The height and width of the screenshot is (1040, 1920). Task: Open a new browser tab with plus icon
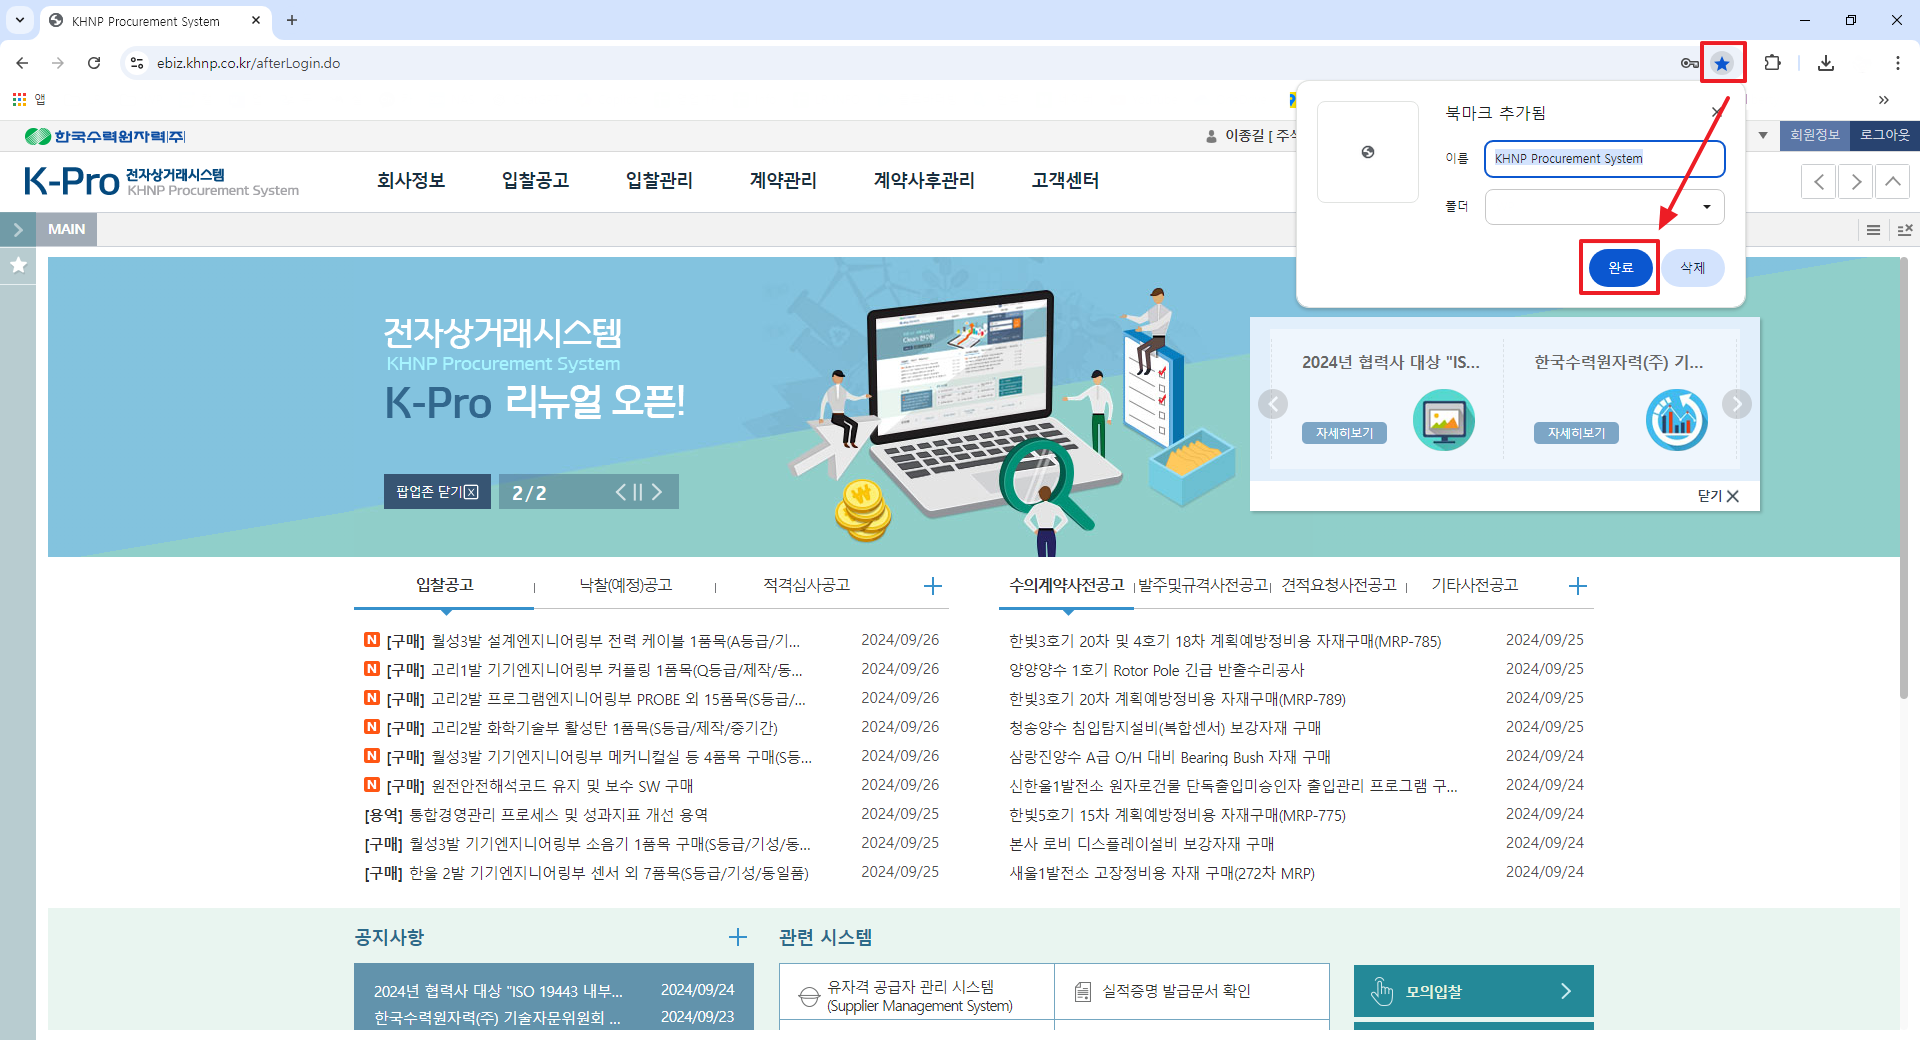point(292,20)
